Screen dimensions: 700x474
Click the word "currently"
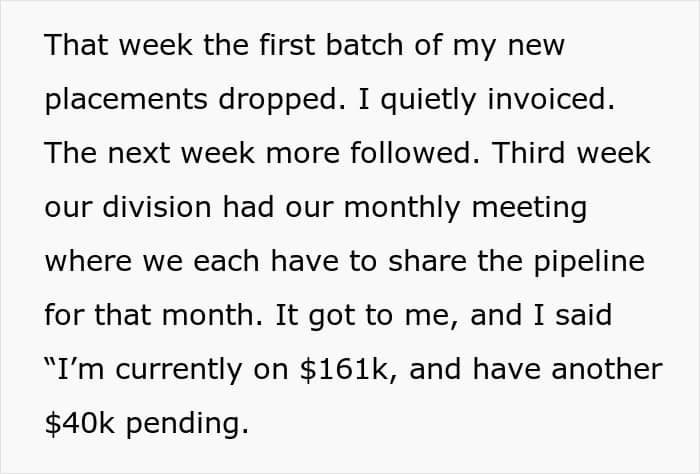(x=179, y=371)
